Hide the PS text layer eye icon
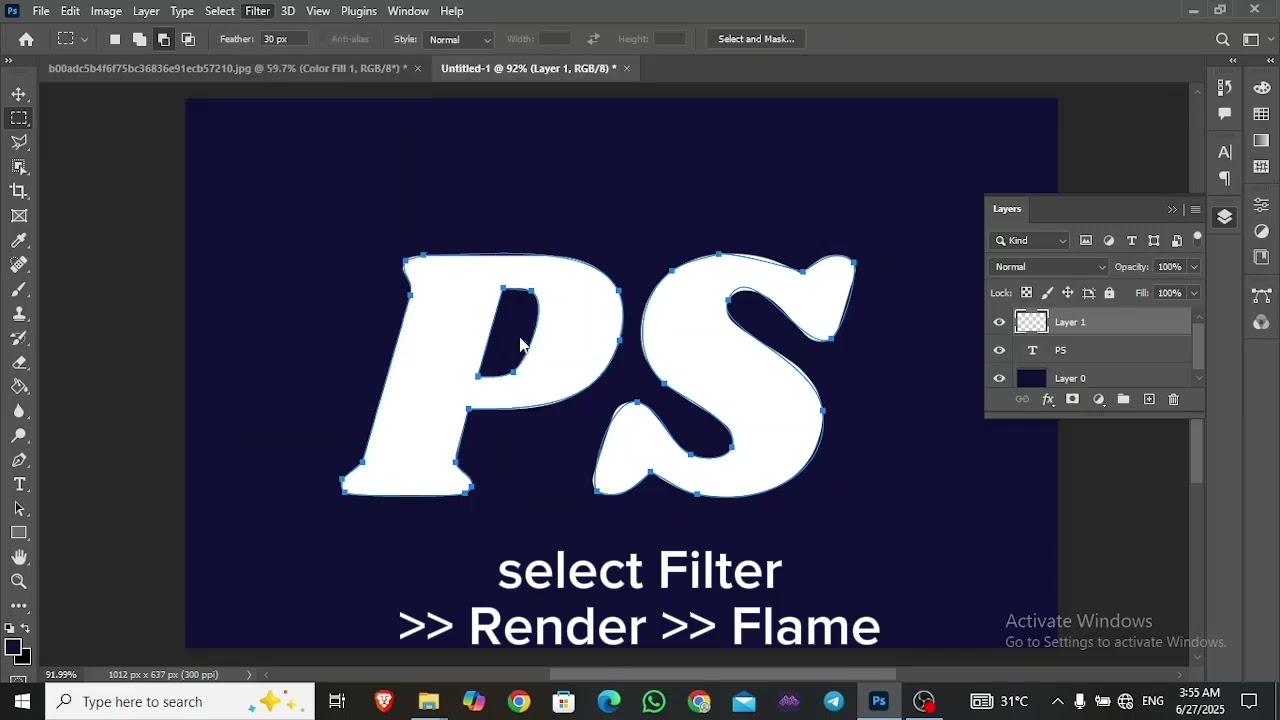The image size is (1280, 720). tap(999, 350)
